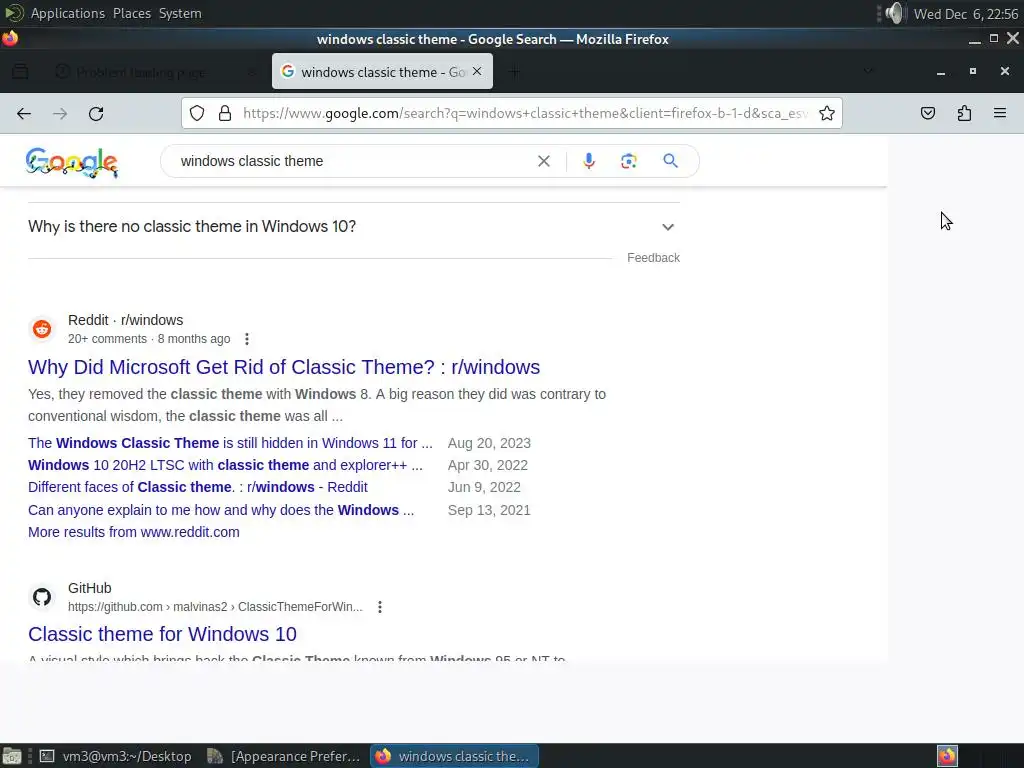Switch to vm3@vm3:~/Desktop terminal window
The height and width of the screenshot is (768, 1024).
(116, 756)
